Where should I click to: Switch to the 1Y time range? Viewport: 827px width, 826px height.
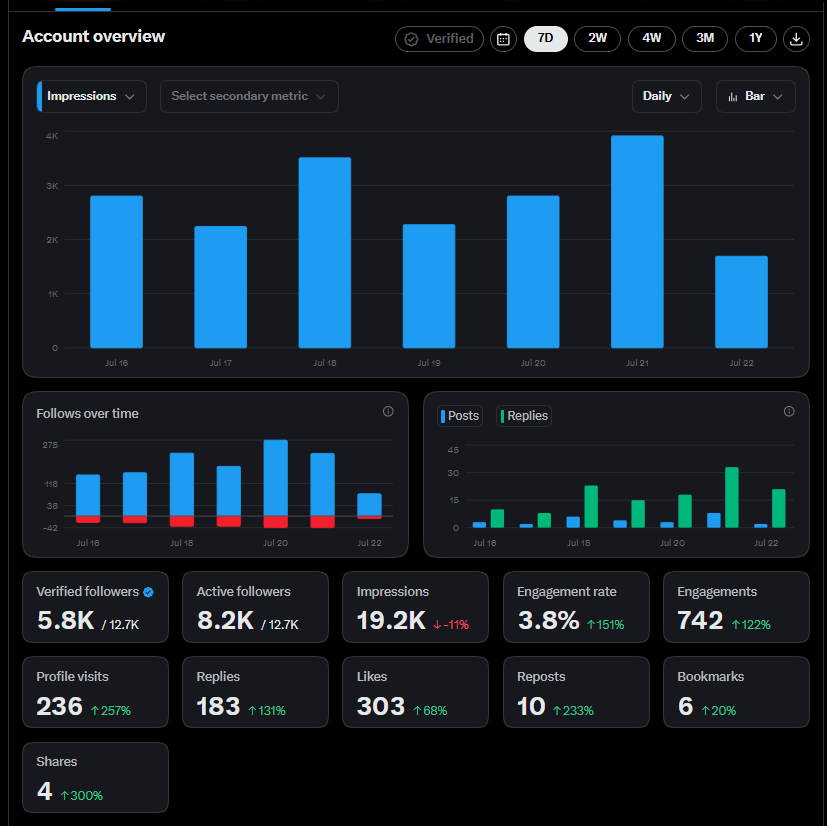pyautogui.click(x=755, y=39)
